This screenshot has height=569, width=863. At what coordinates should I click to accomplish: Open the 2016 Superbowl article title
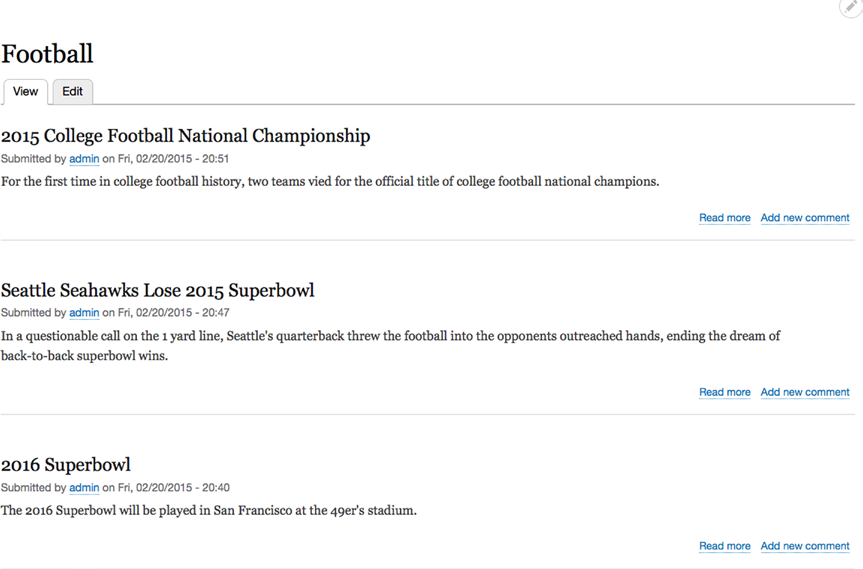[x=65, y=464]
